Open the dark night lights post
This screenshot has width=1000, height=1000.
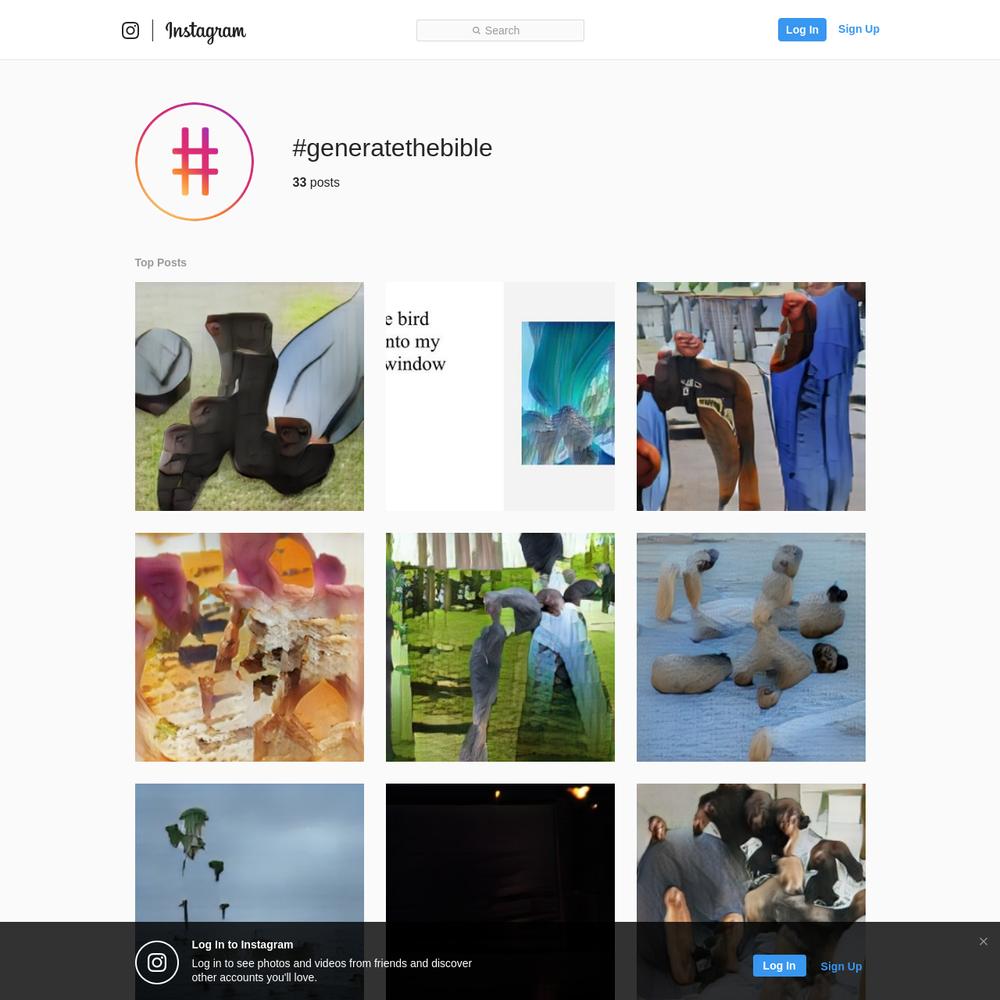click(500, 853)
